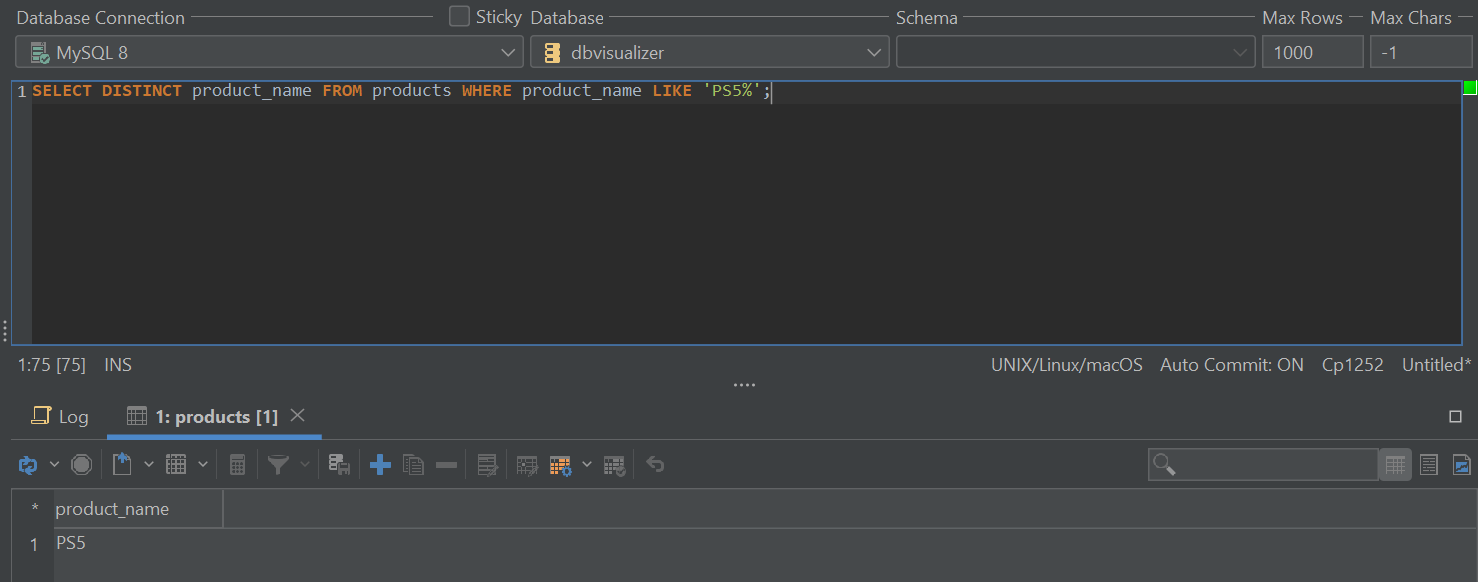This screenshot has width=1478, height=582.
Task: Open the dbvisualizer Database dropdown
Action: click(710, 51)
